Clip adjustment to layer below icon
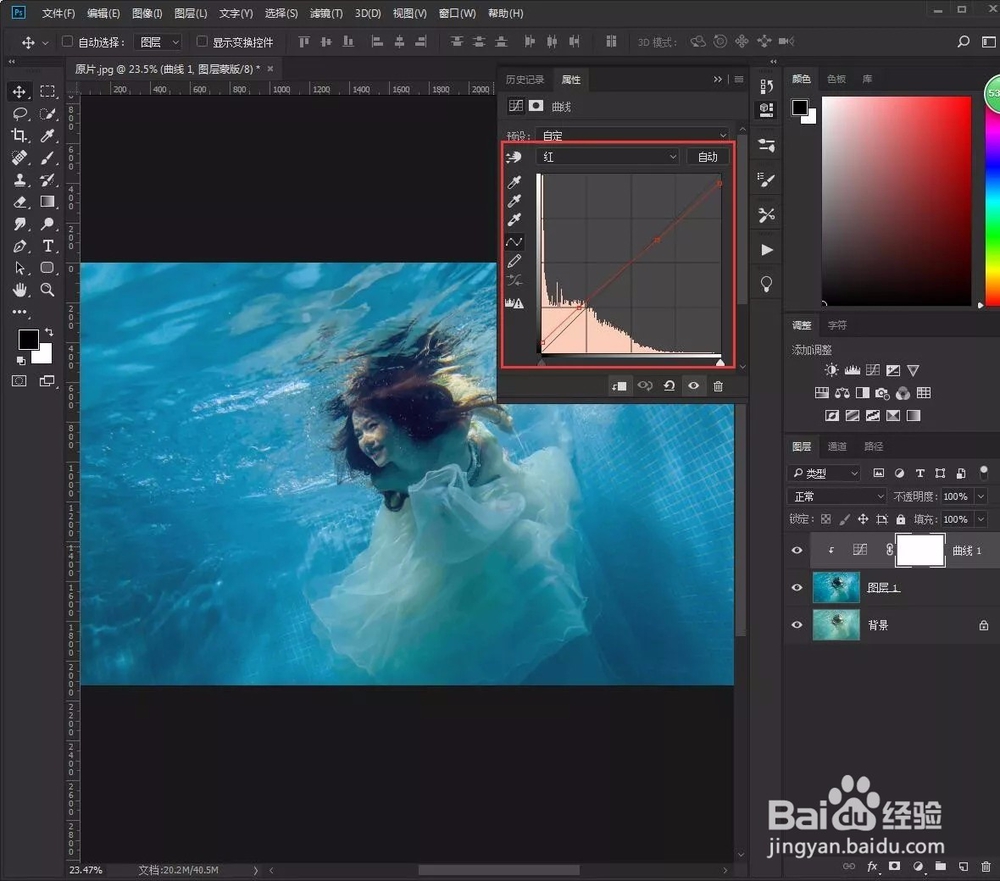1000x881 pixels. 619,386
